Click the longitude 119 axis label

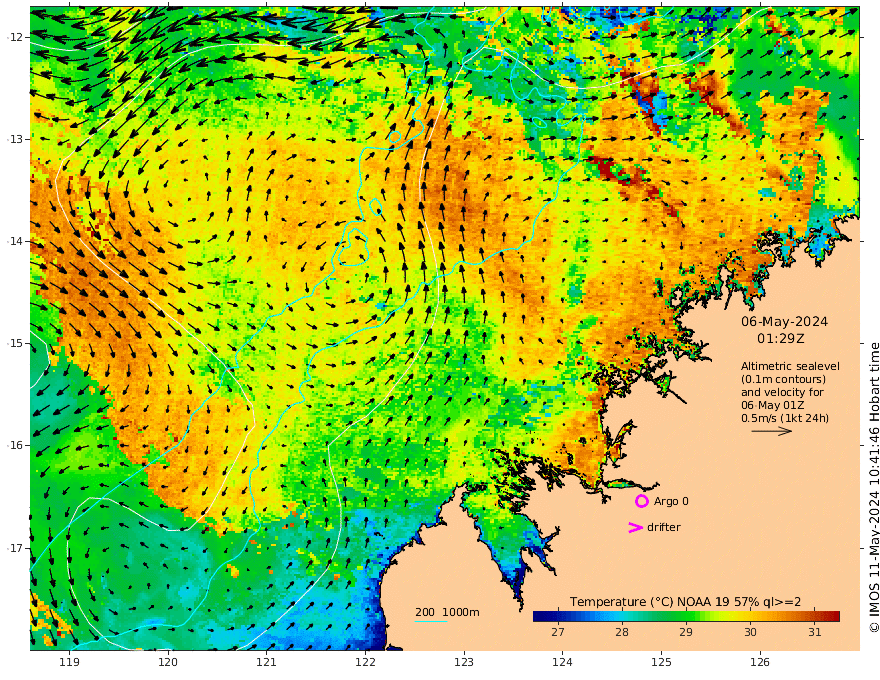(x=69, y=662)
